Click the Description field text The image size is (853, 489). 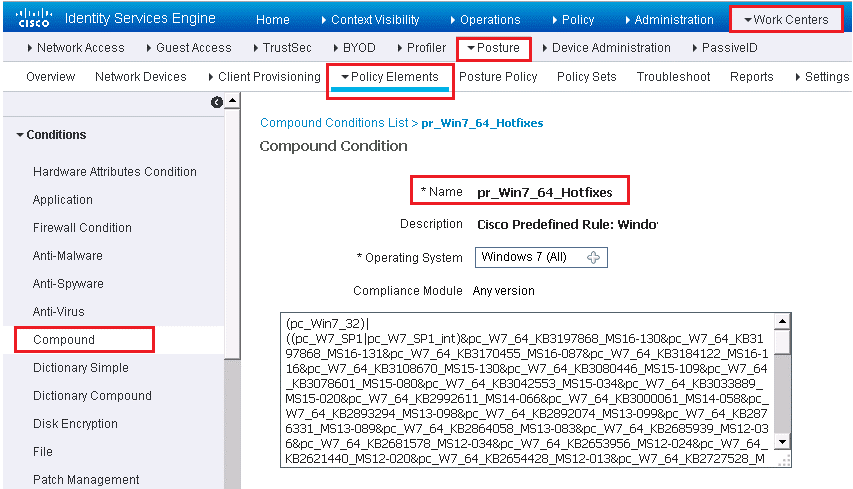pos(567,224)
